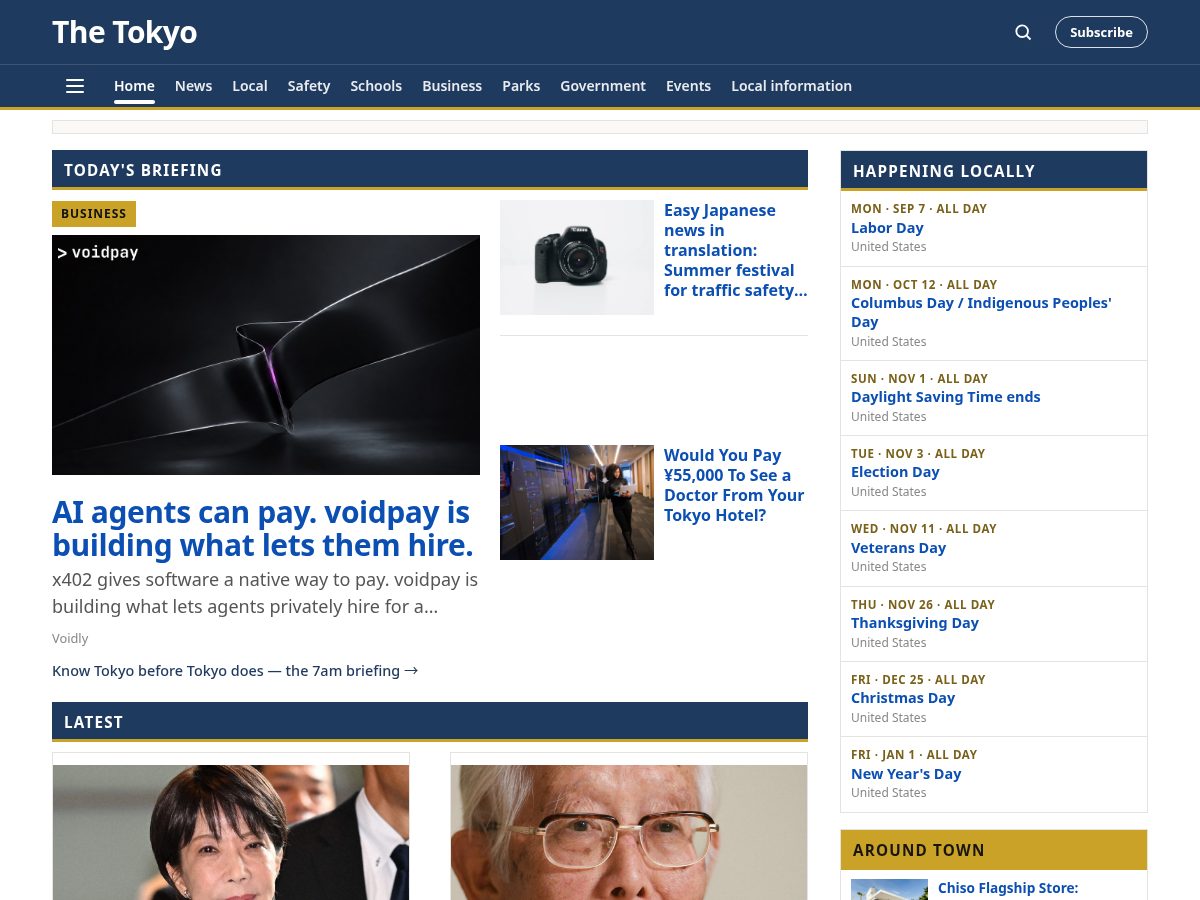Open Easy Japanese news in translation article
The width and height of the screenshot is (1200, 900).
[x=735, y=250]
